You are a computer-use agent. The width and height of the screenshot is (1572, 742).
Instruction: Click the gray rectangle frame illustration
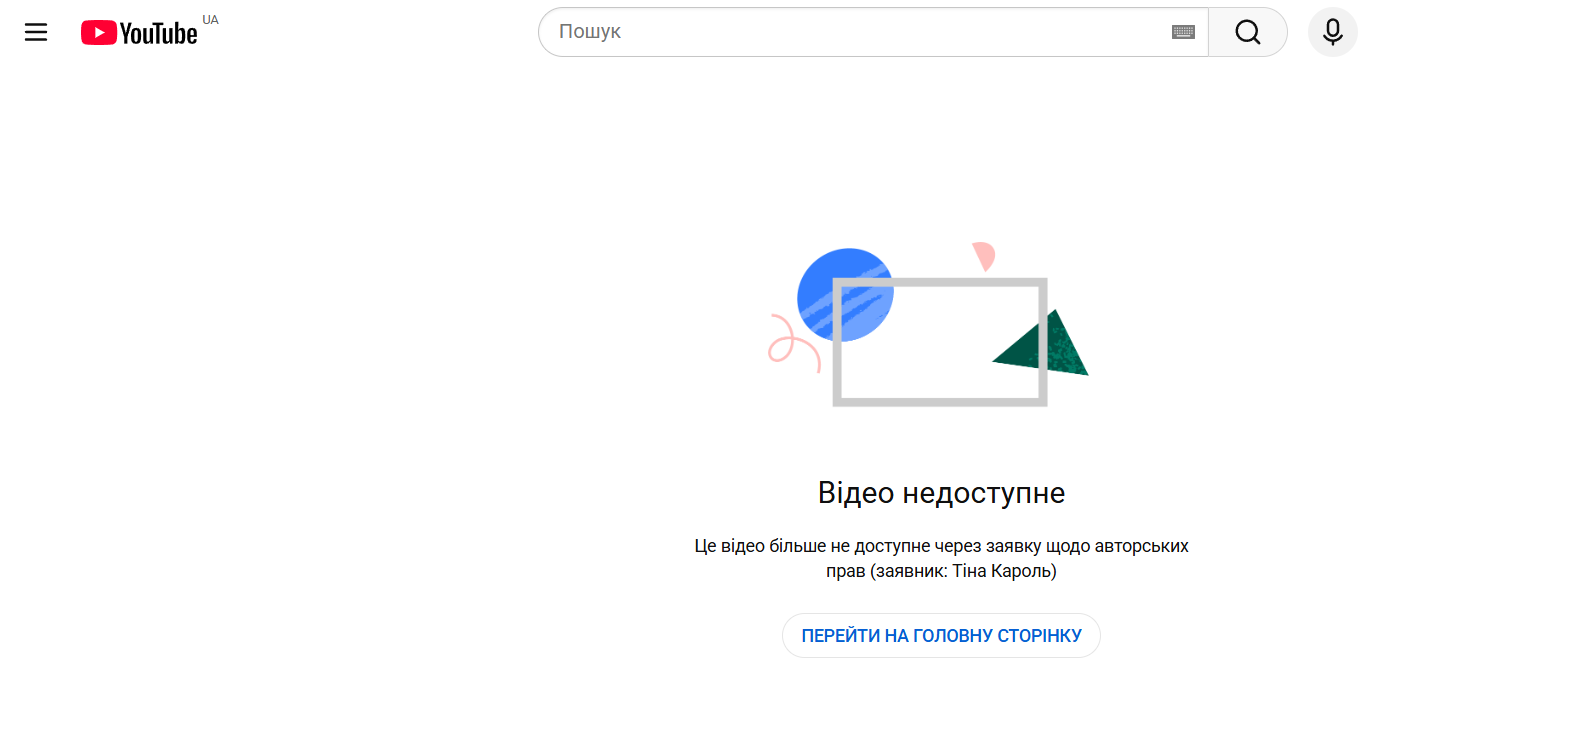(940, 400)
